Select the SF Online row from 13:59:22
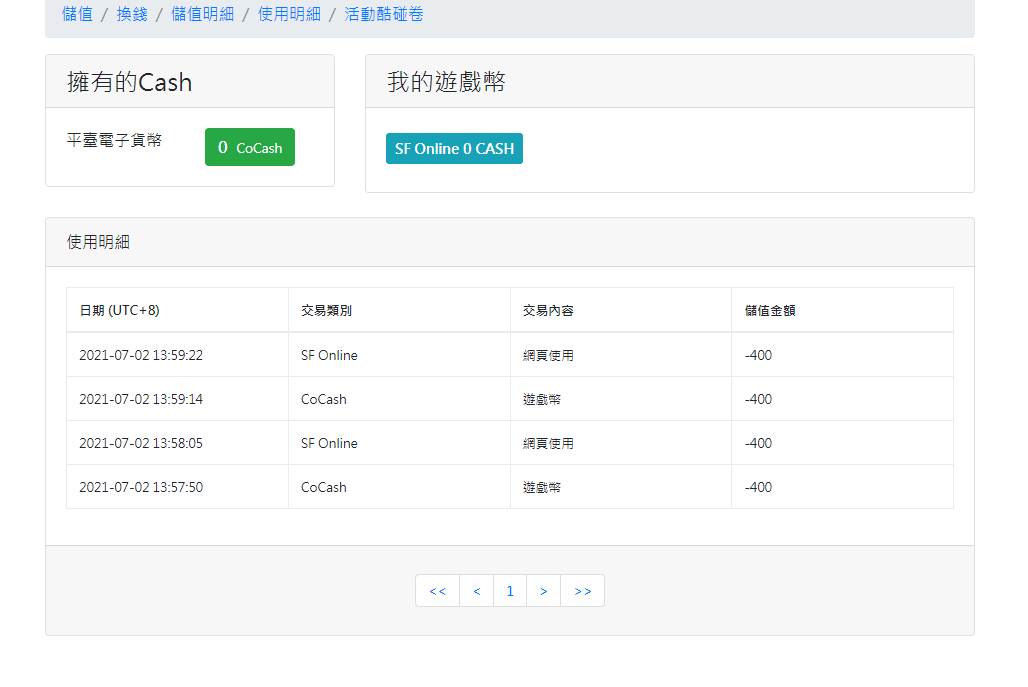The width and height of the screenshot is (1028, 687). click(400, 354)
